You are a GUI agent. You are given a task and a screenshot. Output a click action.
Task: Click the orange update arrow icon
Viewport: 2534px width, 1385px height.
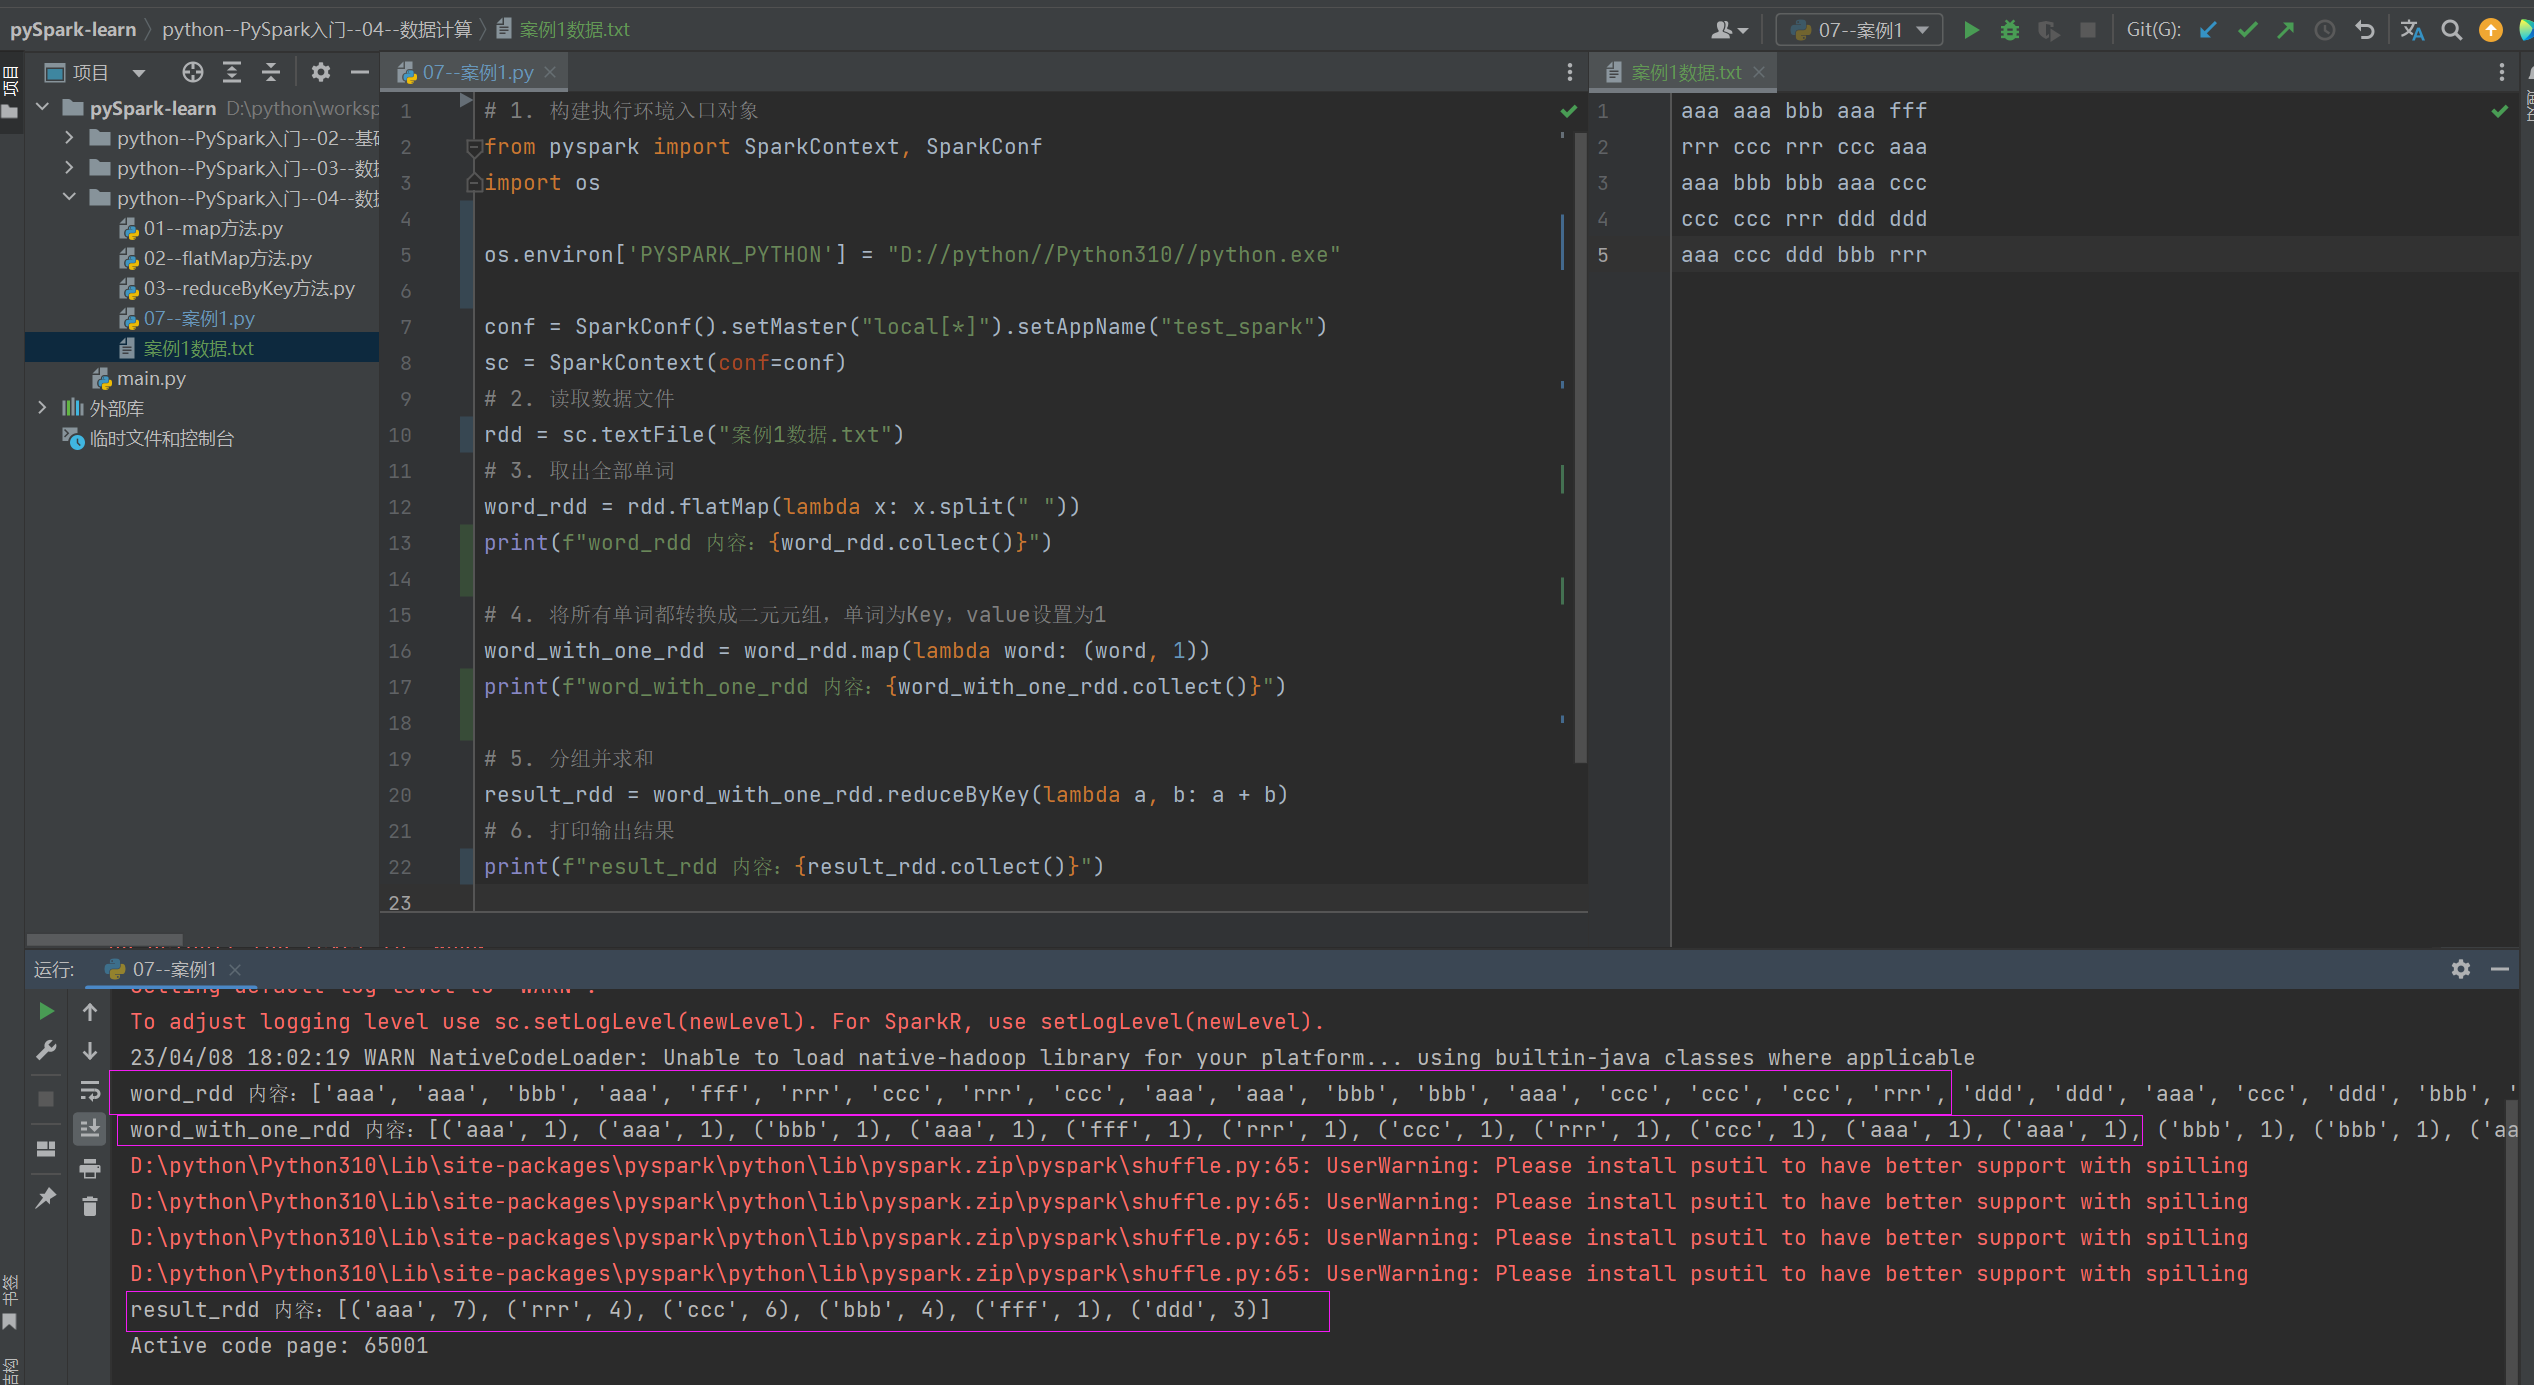(2491, 30)
